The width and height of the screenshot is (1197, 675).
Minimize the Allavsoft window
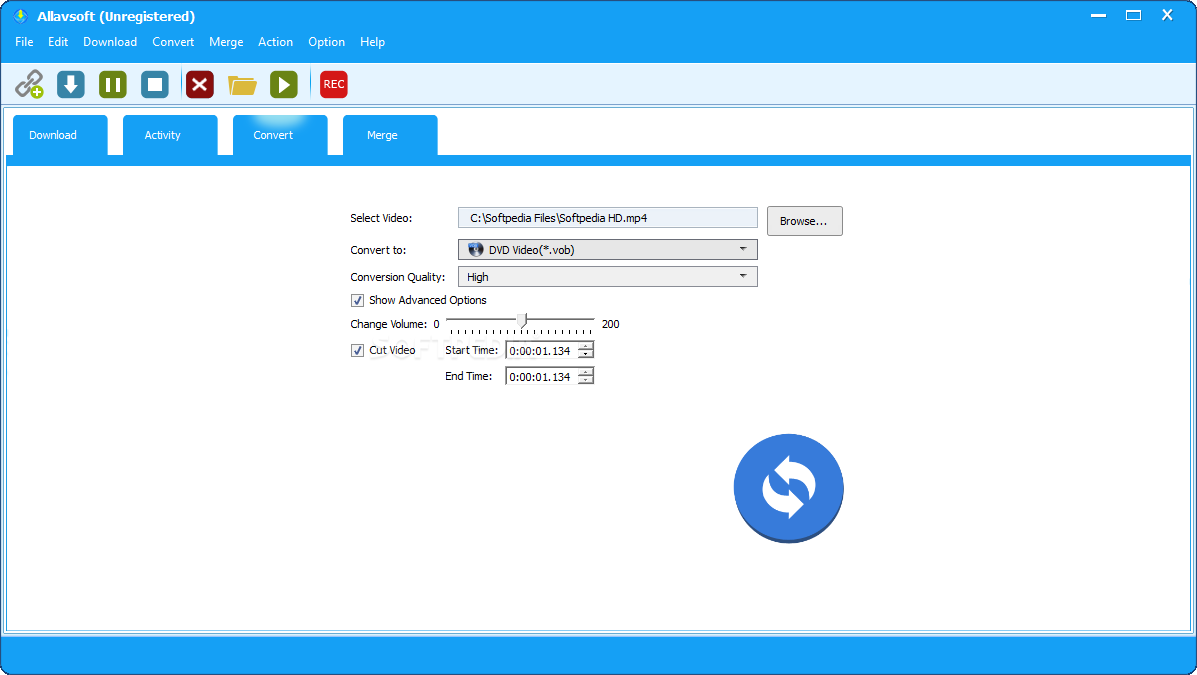(x=1099, y=15)
